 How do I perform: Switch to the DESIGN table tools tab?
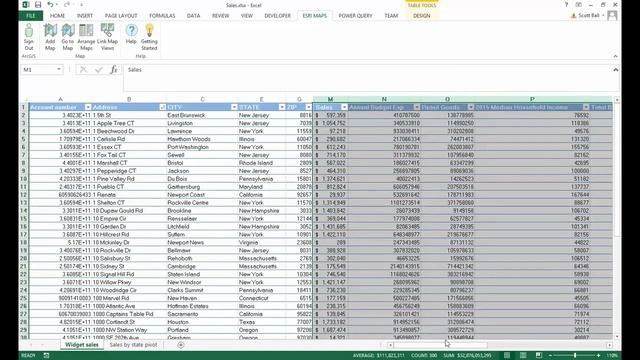pyautogui.click(x=422, y=16)
